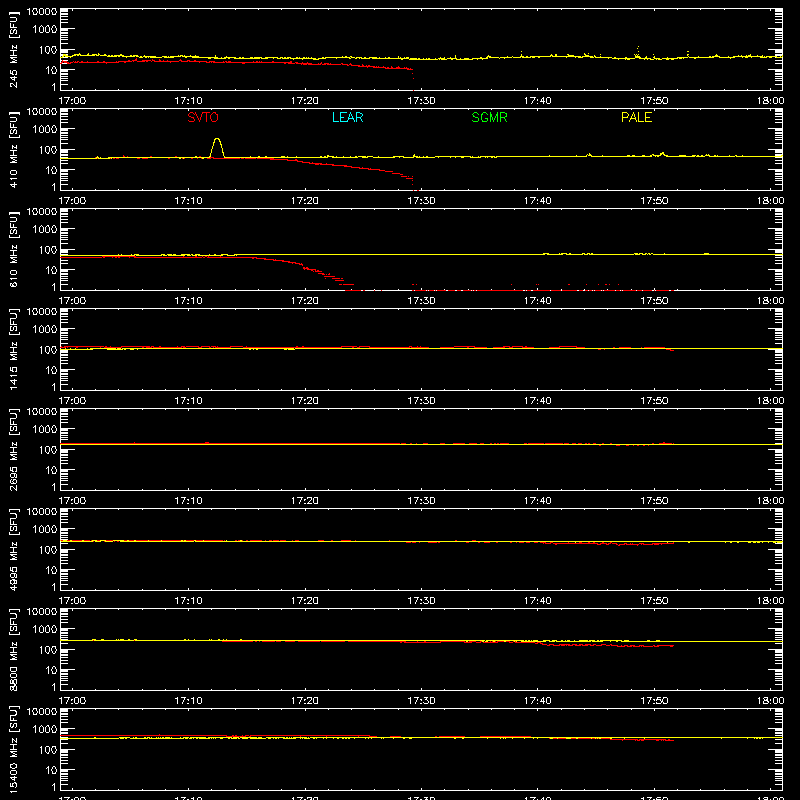Click 17:10 tick label under 245 MHz panel

click(188, 101)
